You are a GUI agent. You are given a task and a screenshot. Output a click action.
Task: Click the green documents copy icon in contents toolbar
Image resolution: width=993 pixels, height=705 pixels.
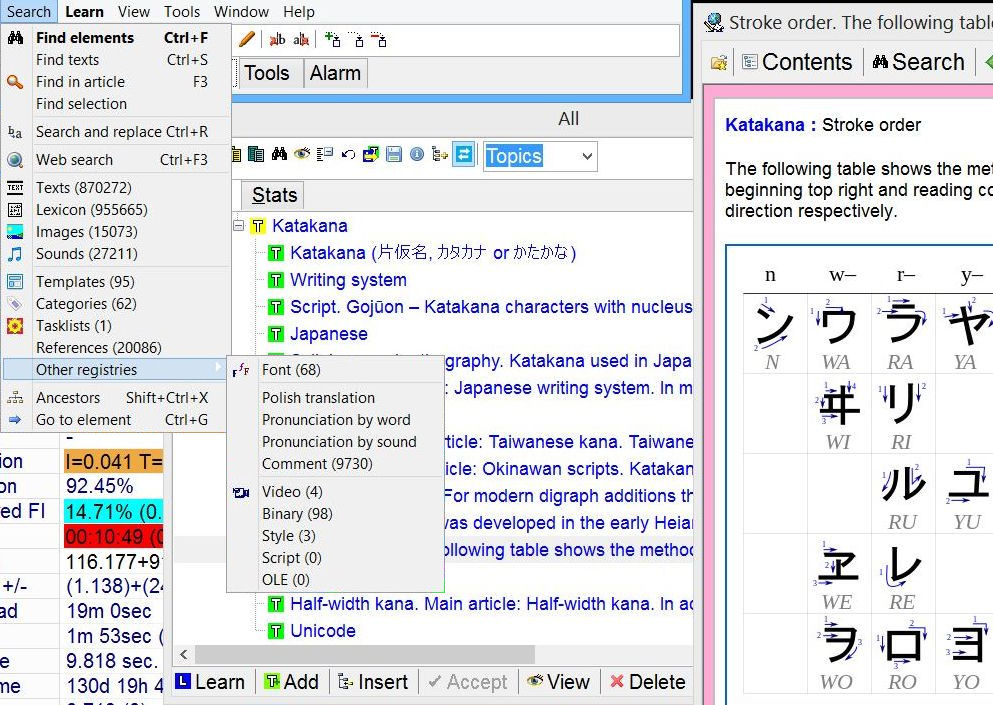point(256,154)
